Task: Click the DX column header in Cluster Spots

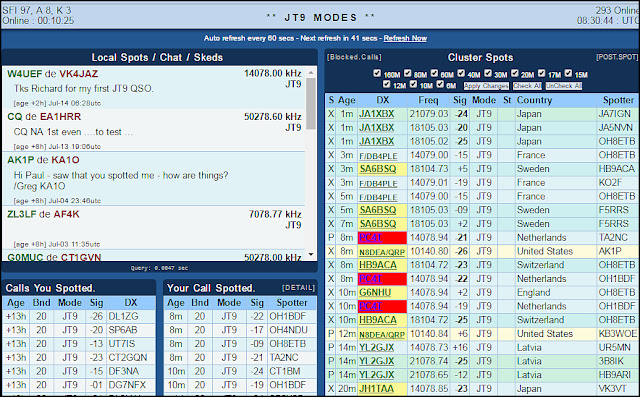Action: click(382, 100)
